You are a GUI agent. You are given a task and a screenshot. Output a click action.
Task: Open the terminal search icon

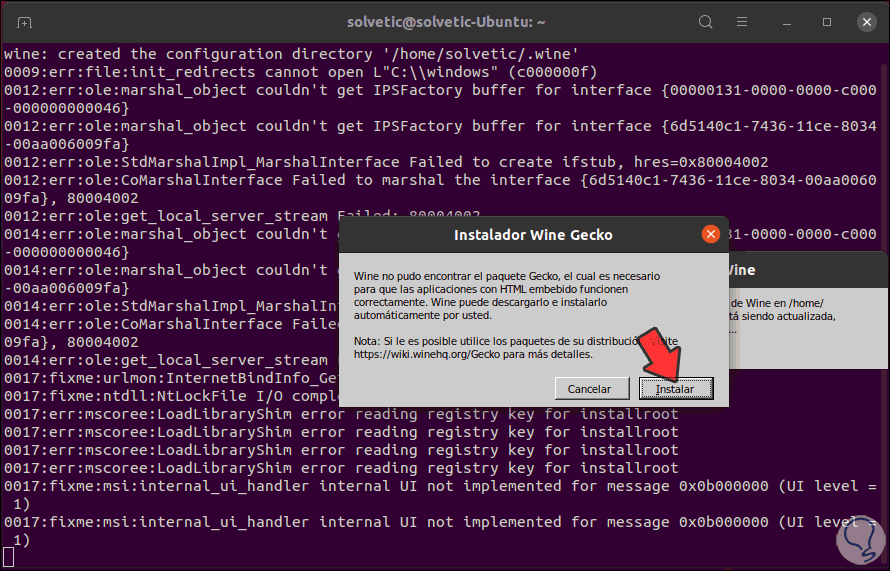[706, 22]
